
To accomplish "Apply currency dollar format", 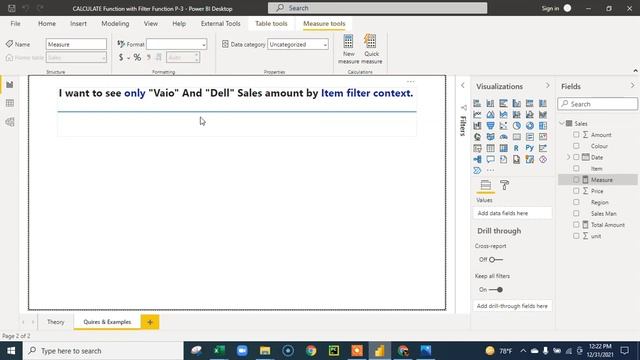I will [121, 58].
